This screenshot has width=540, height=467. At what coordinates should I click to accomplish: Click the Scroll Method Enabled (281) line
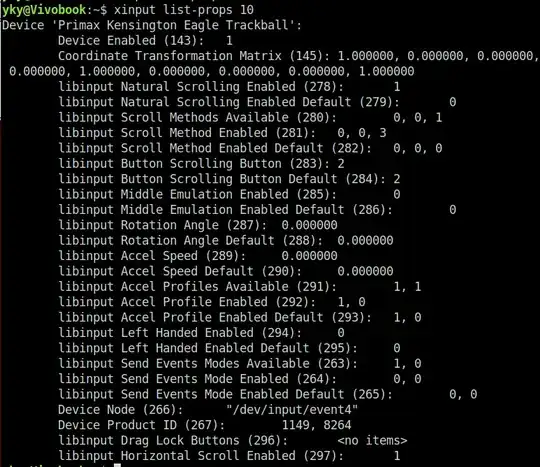[222, 133]
